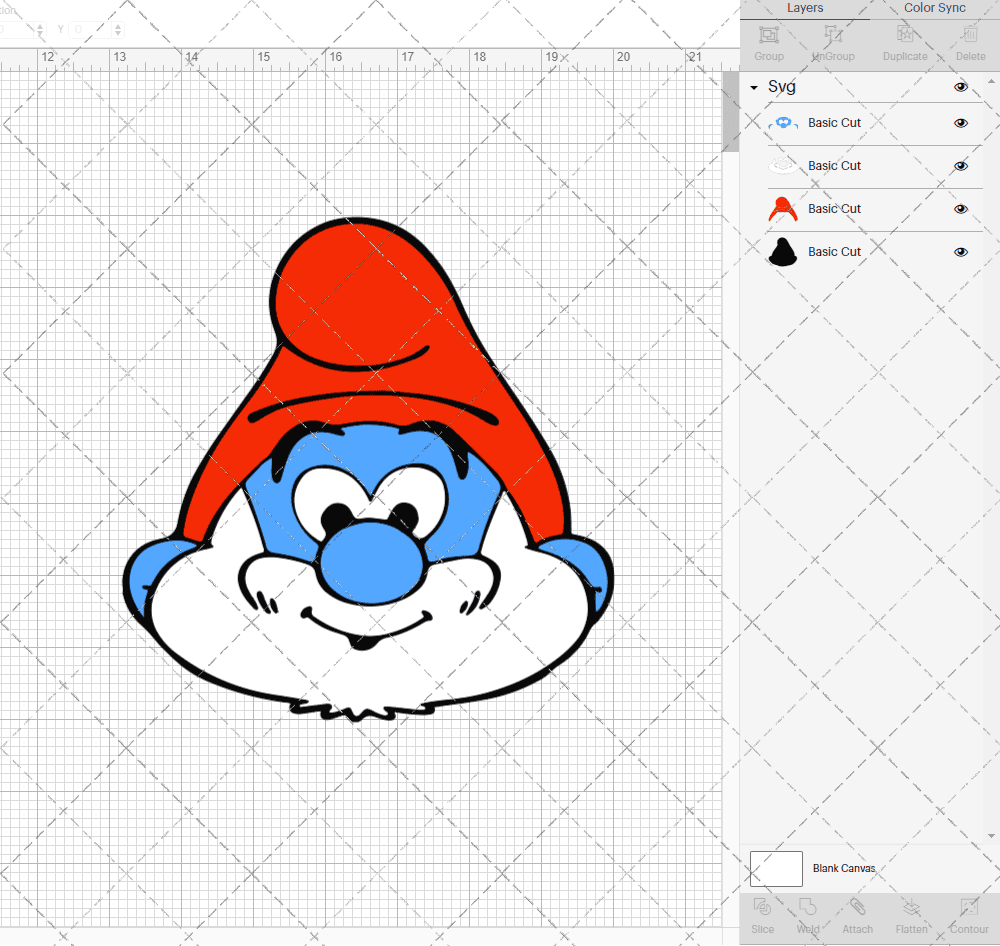Click the Group icon in Layers toolbar
Viewport: 1000px width, 946px height.
point(768,34)
